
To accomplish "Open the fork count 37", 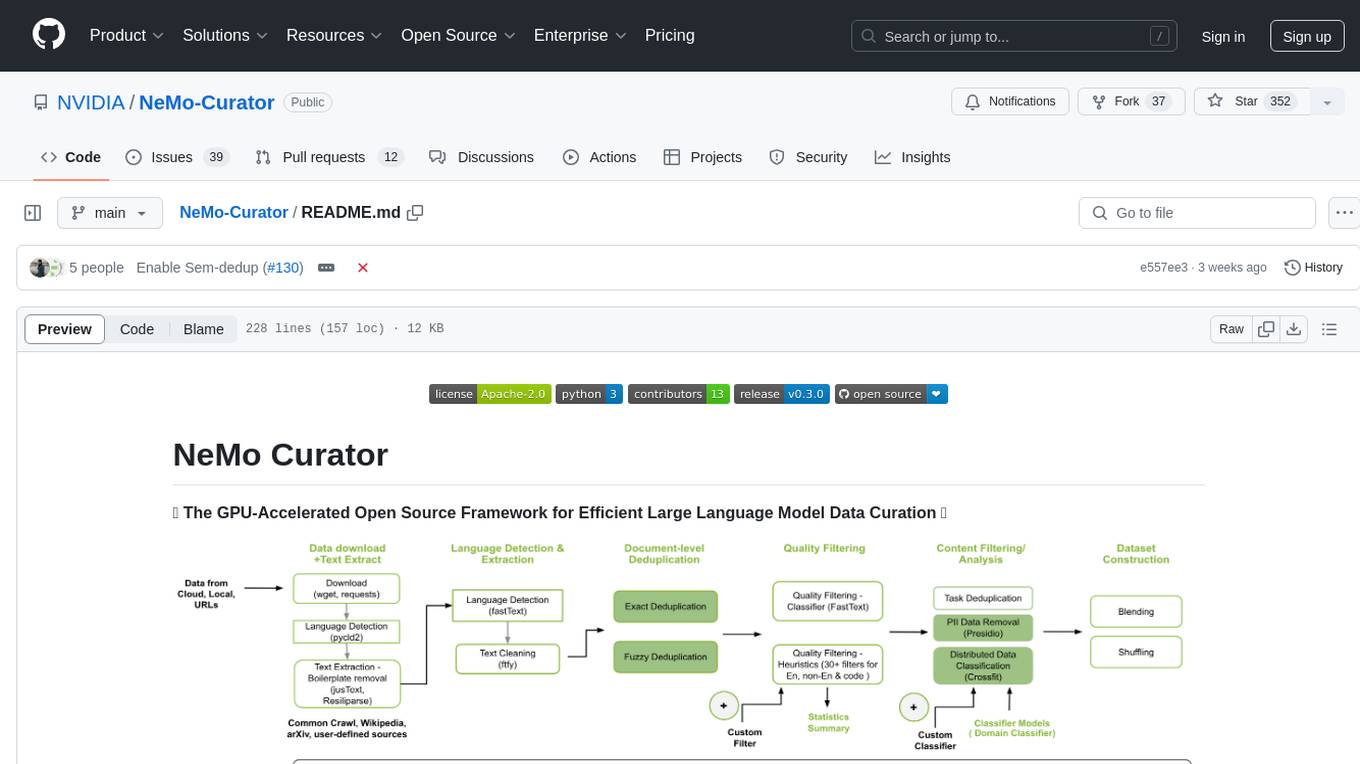I will [x=1159, y=102].
